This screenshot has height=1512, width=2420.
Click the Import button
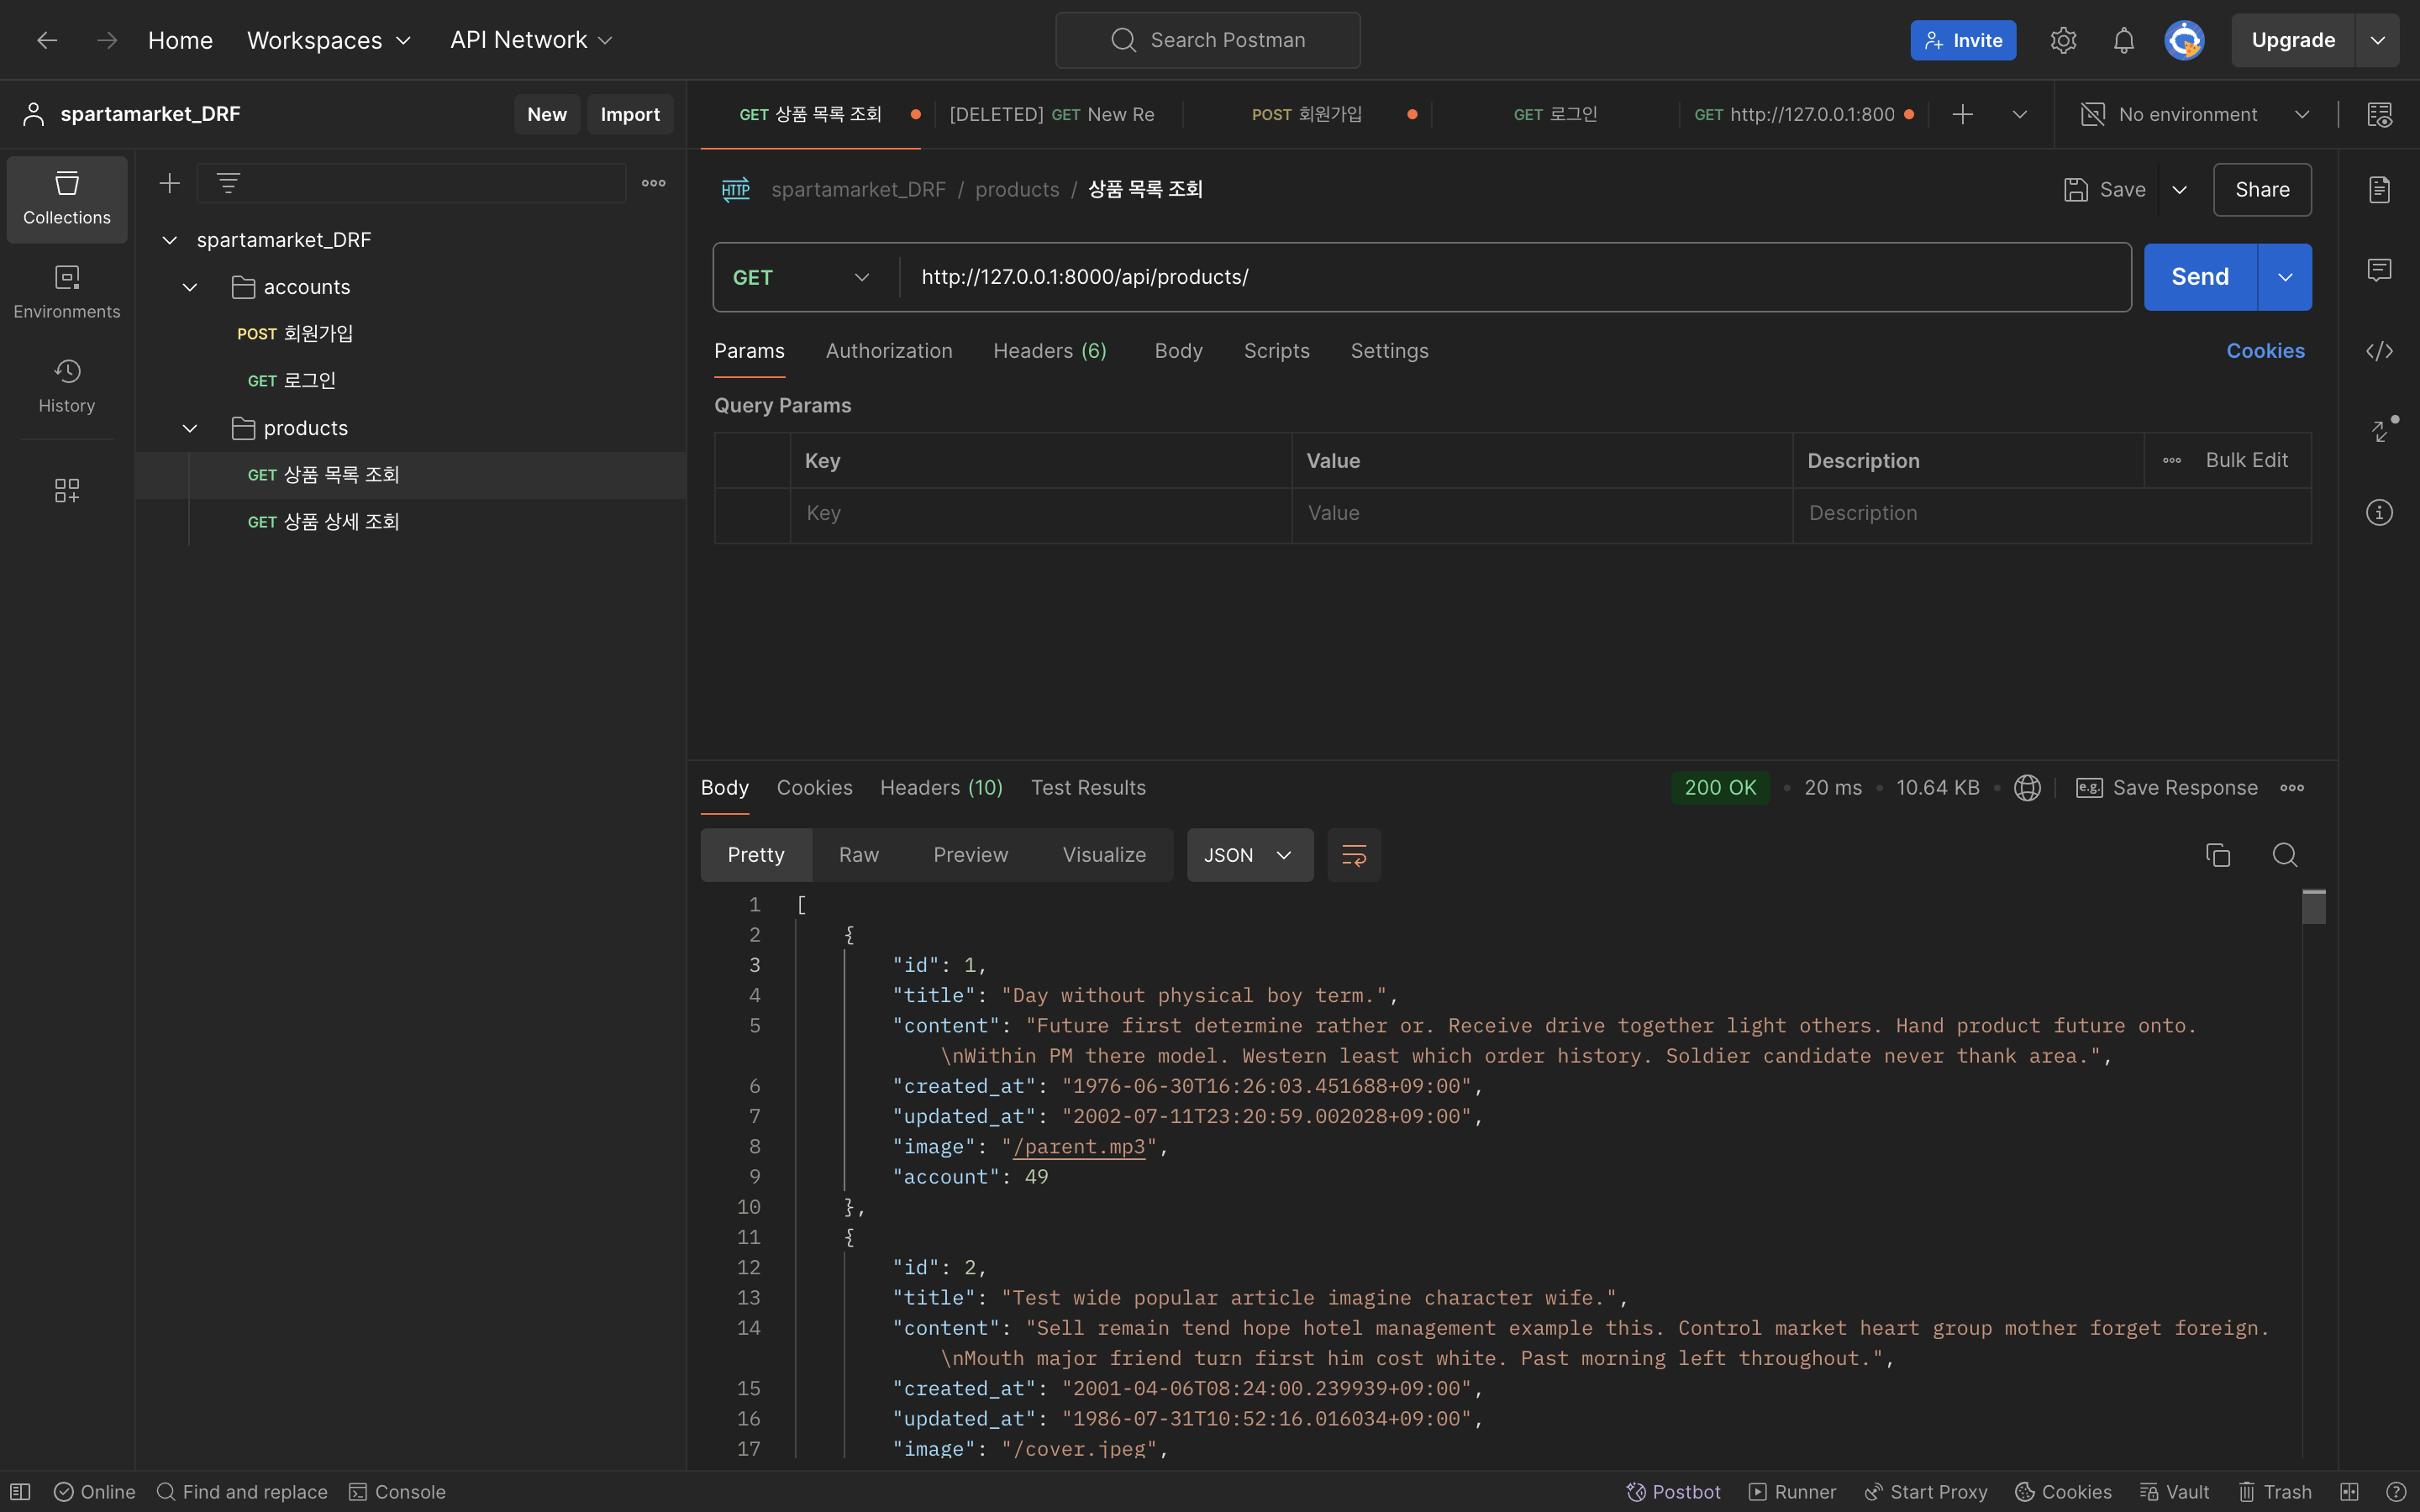630,114
